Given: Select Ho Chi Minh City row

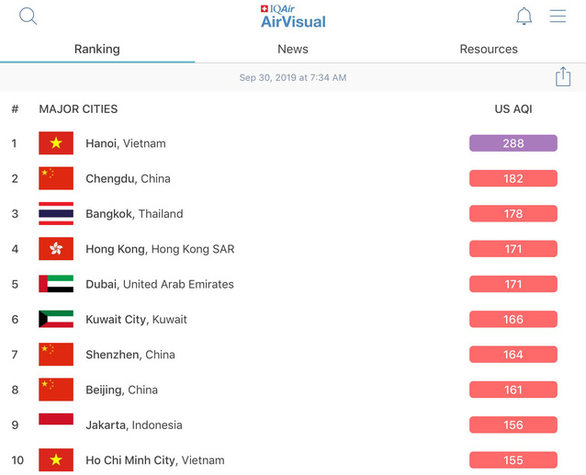Looking at the screenshot, I should (293, 460).
